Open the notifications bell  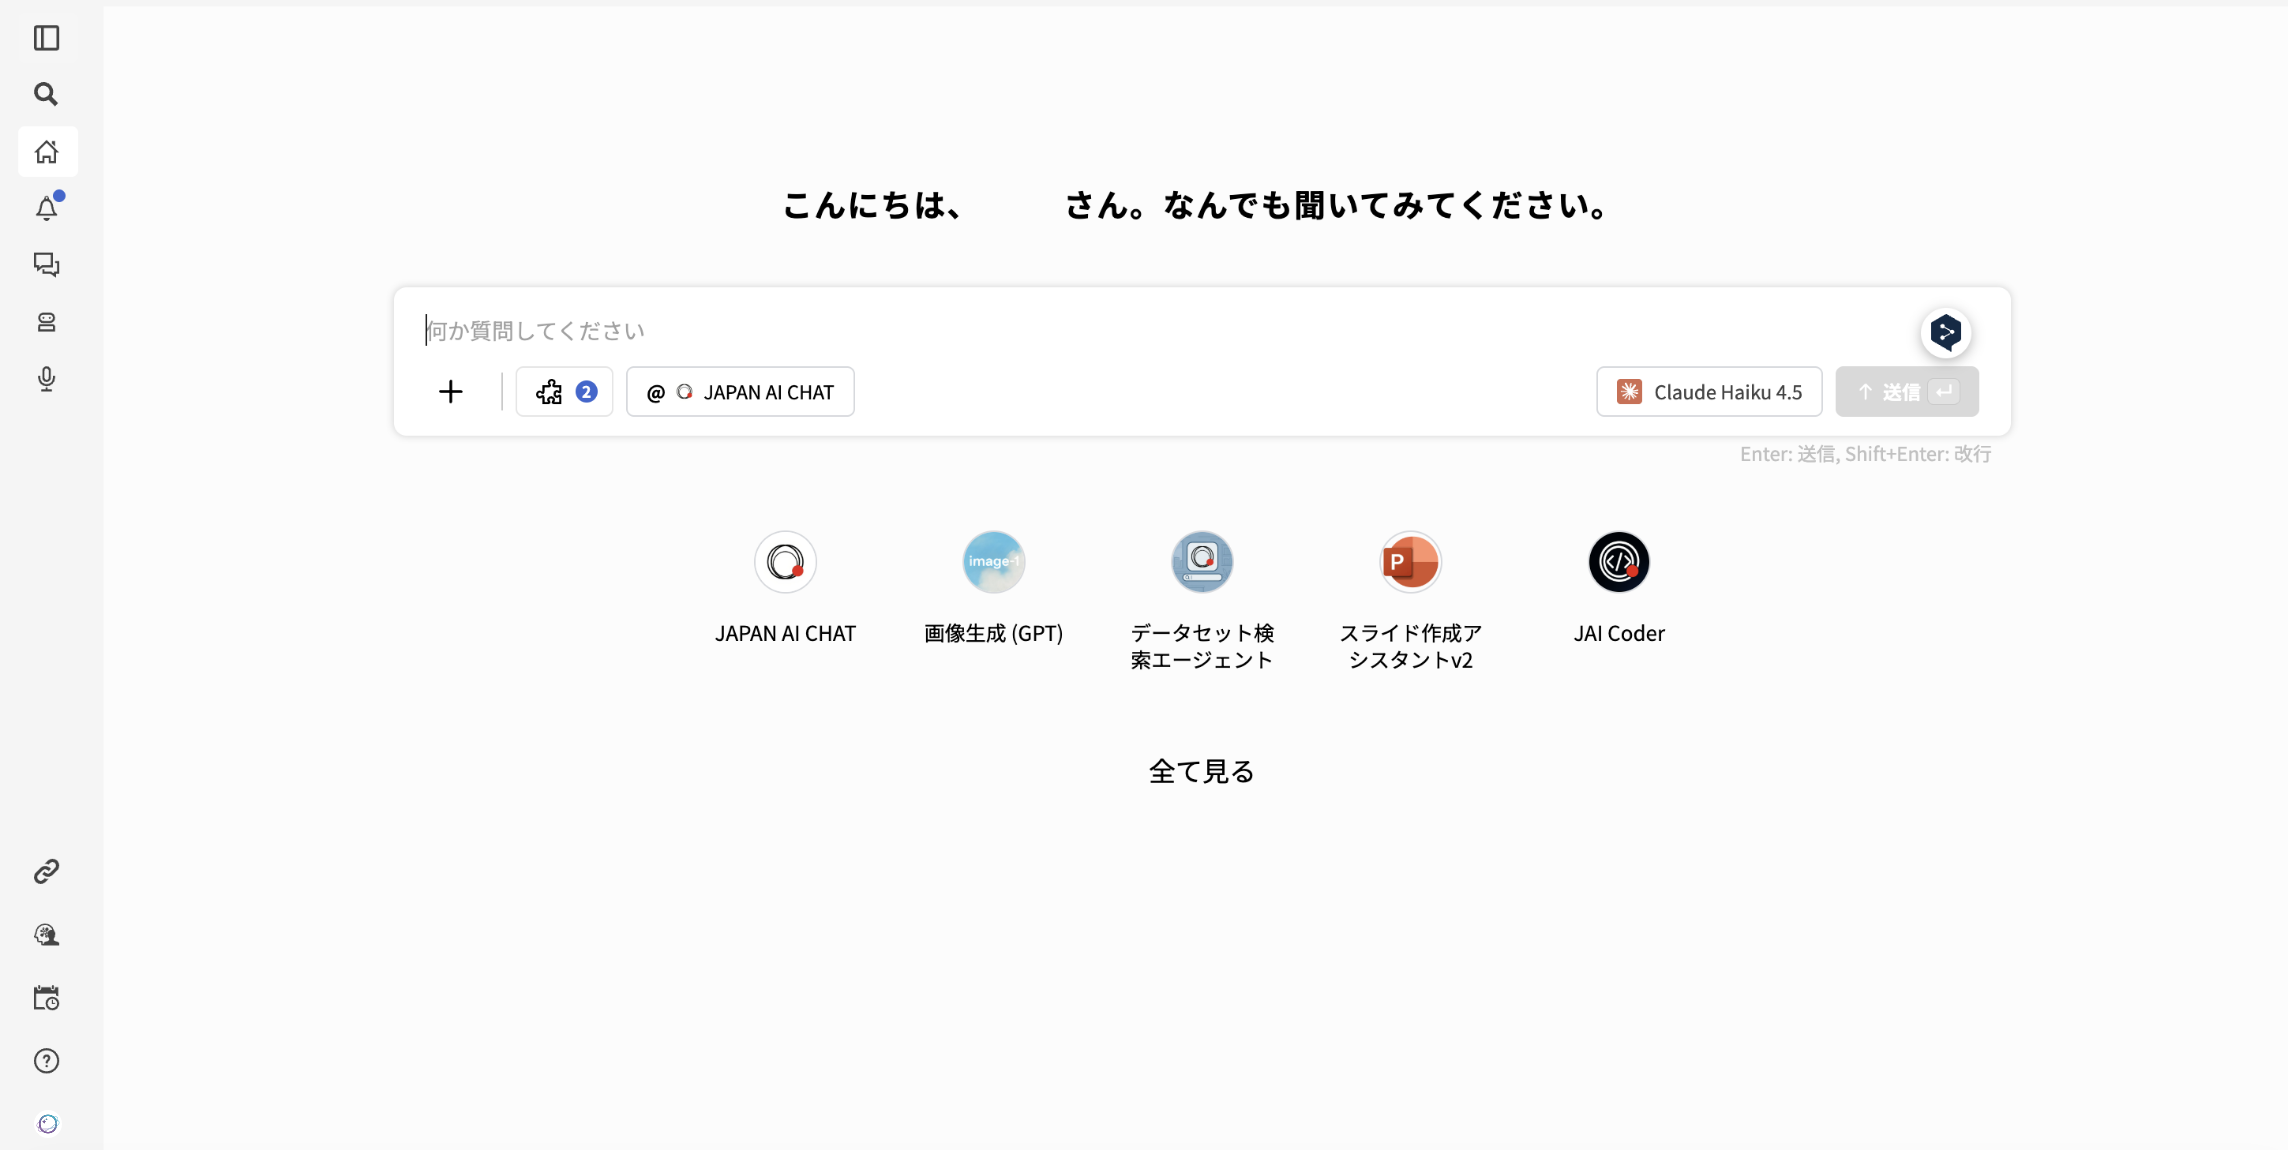pyautogui.click(x=47, y=208)
